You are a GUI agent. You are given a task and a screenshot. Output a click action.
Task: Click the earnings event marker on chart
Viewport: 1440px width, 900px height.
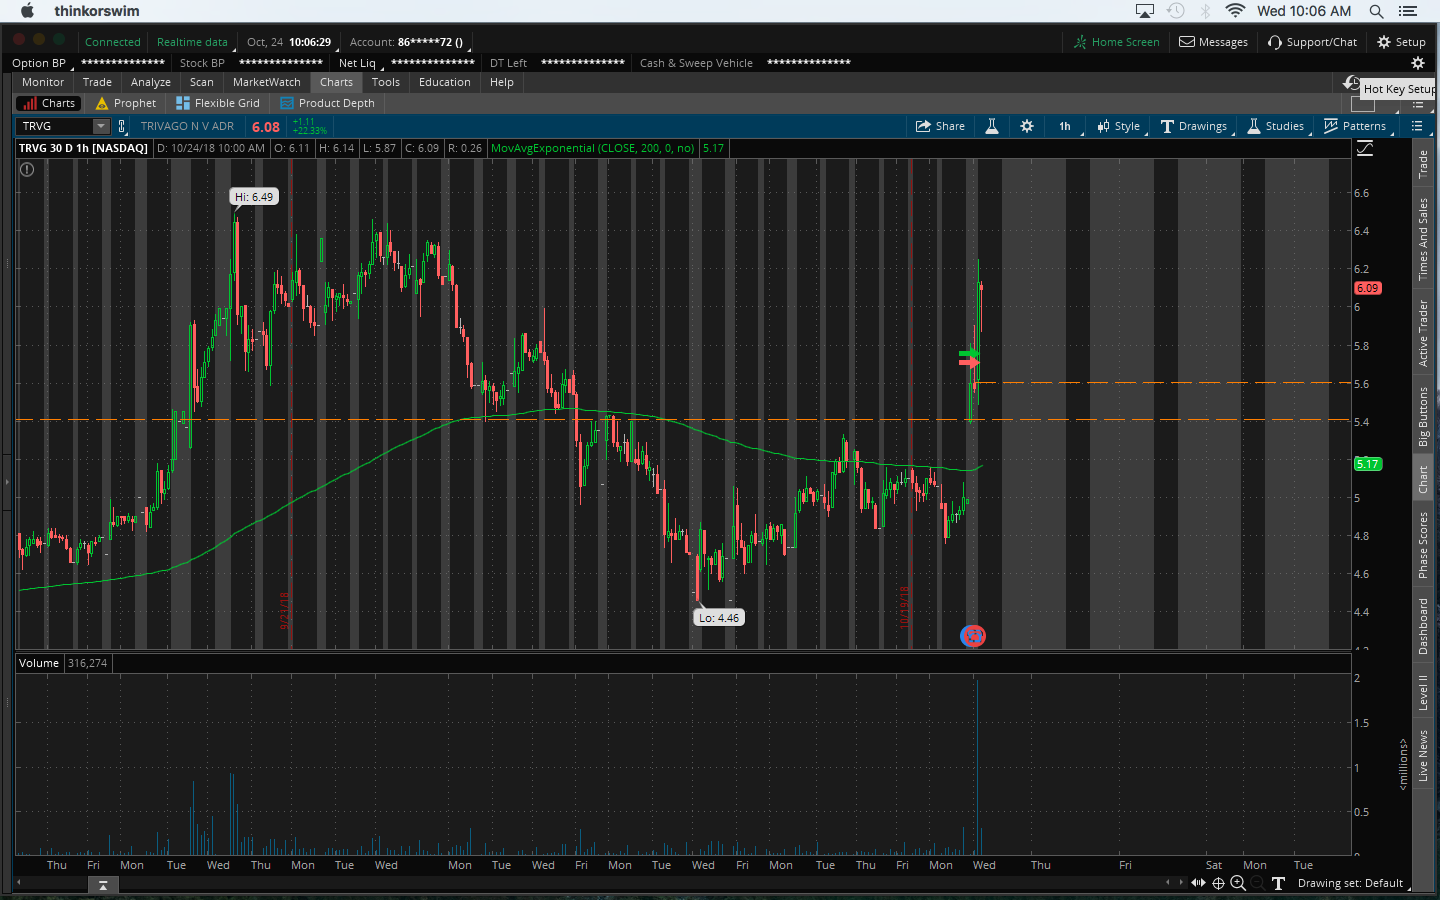point(973,635)
